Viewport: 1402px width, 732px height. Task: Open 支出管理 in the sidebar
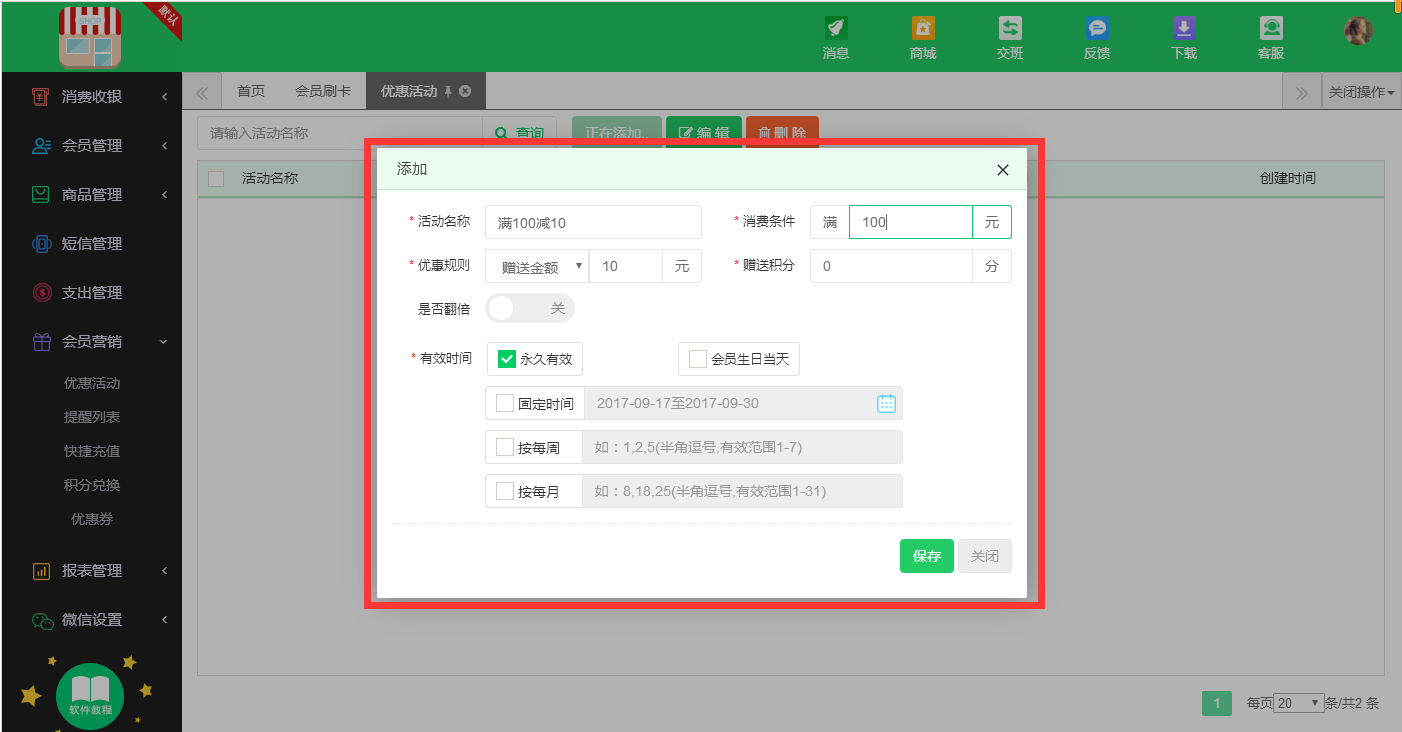[x=92, y=293]
